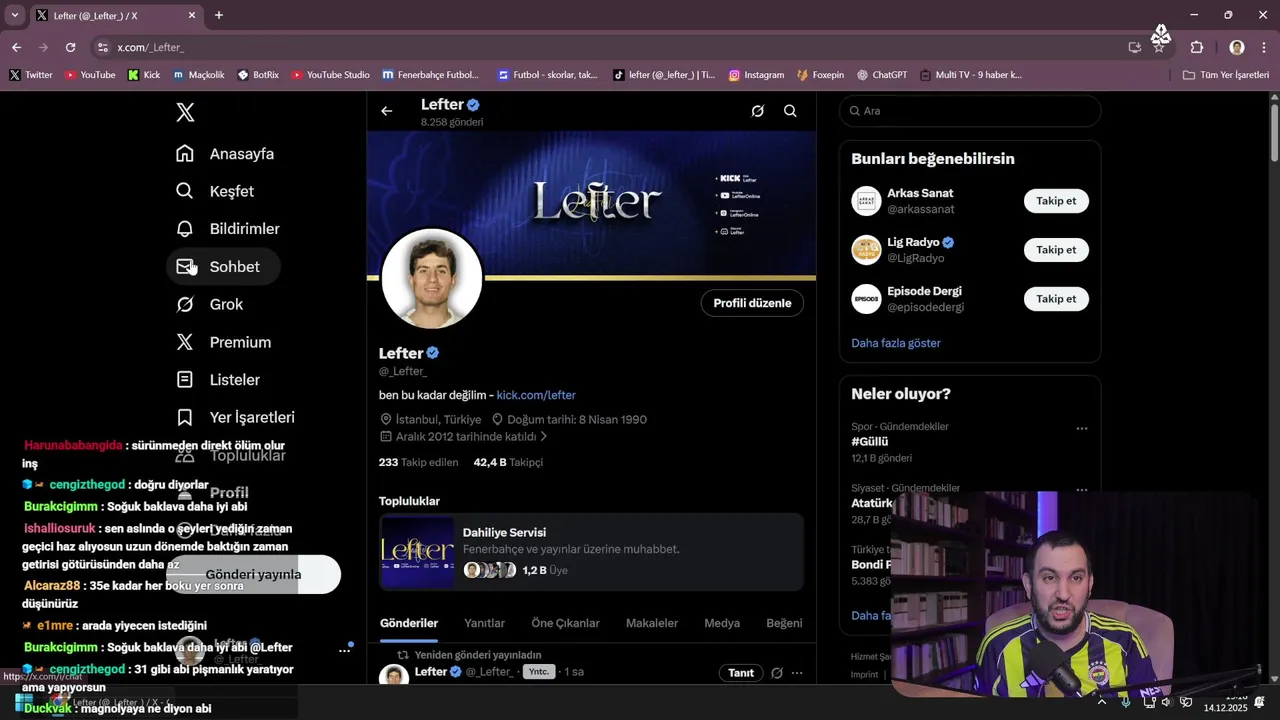The width and height of the screenshot is (1280, 720).
Task: Open kick.com/lefter bio link
Action: [x=536, y=395]
